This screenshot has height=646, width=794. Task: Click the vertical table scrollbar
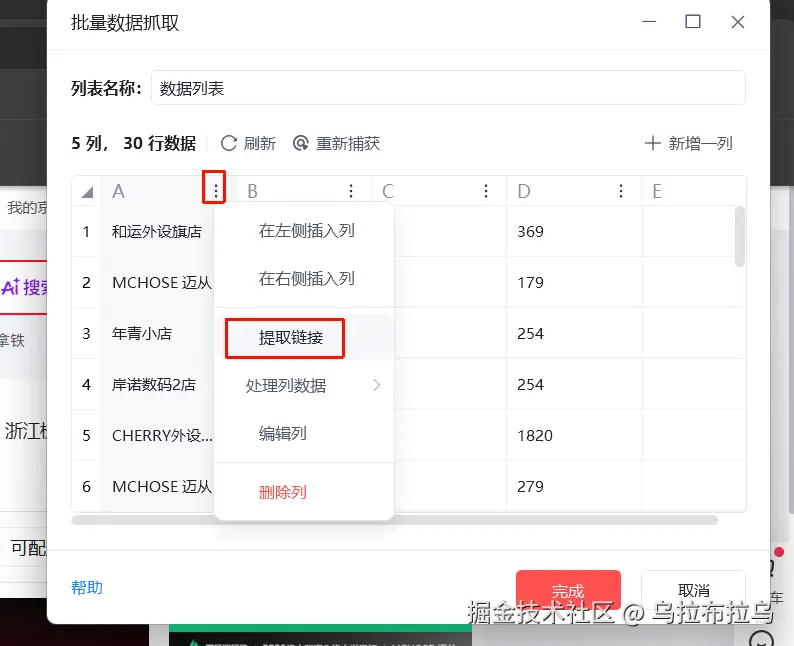coord(740,236)
